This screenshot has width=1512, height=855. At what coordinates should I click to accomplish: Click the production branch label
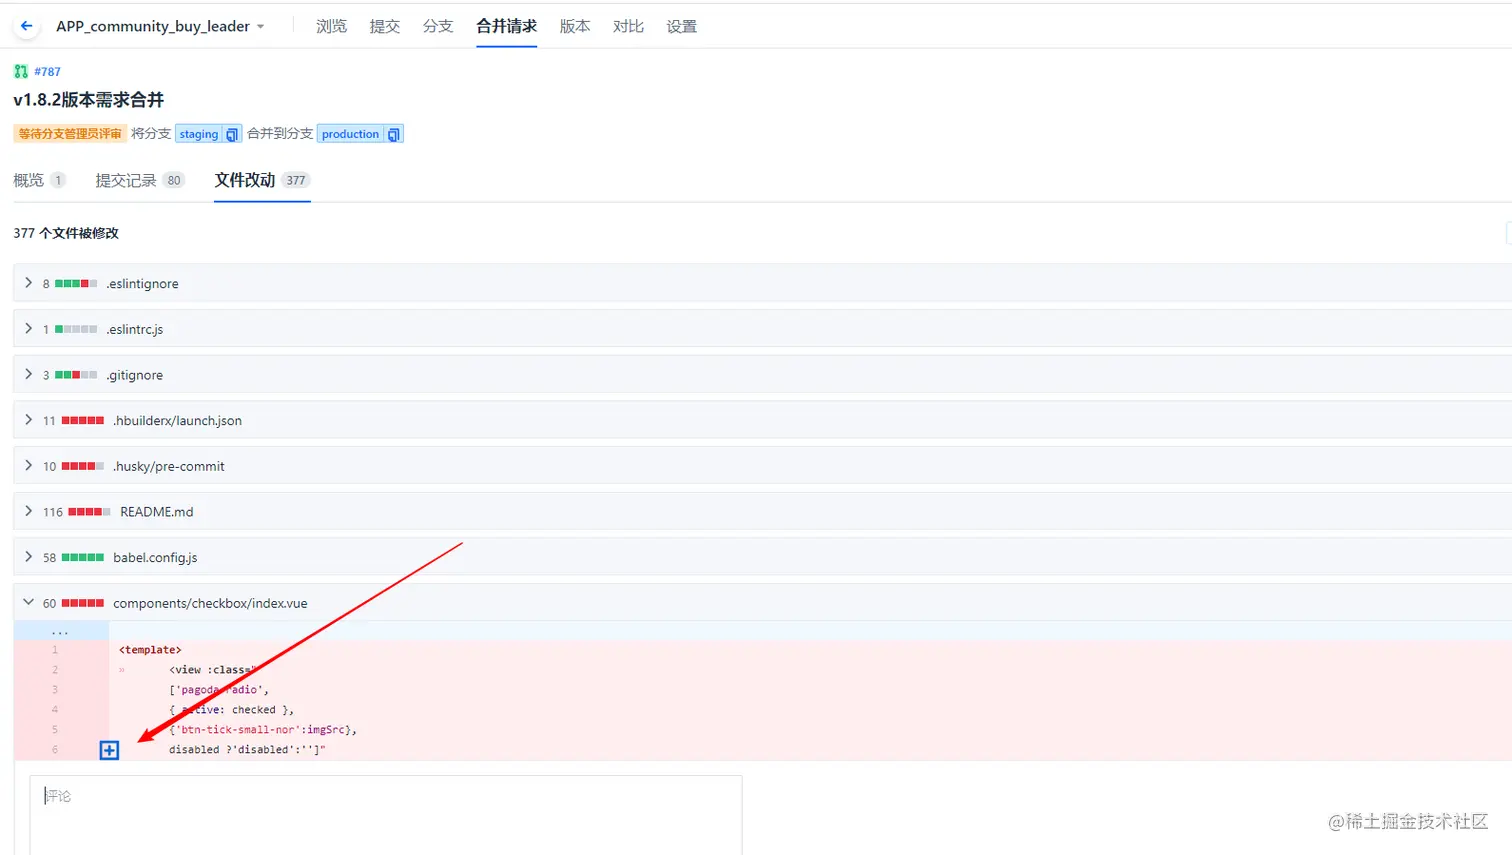tap(350, 134)
